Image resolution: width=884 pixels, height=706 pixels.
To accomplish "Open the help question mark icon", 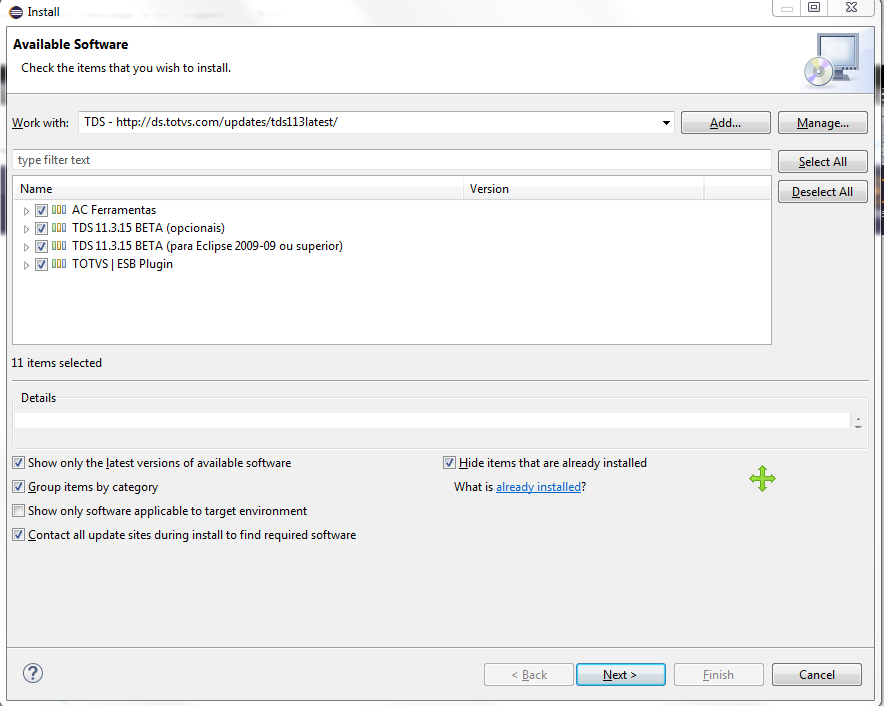I will (33, 673).
